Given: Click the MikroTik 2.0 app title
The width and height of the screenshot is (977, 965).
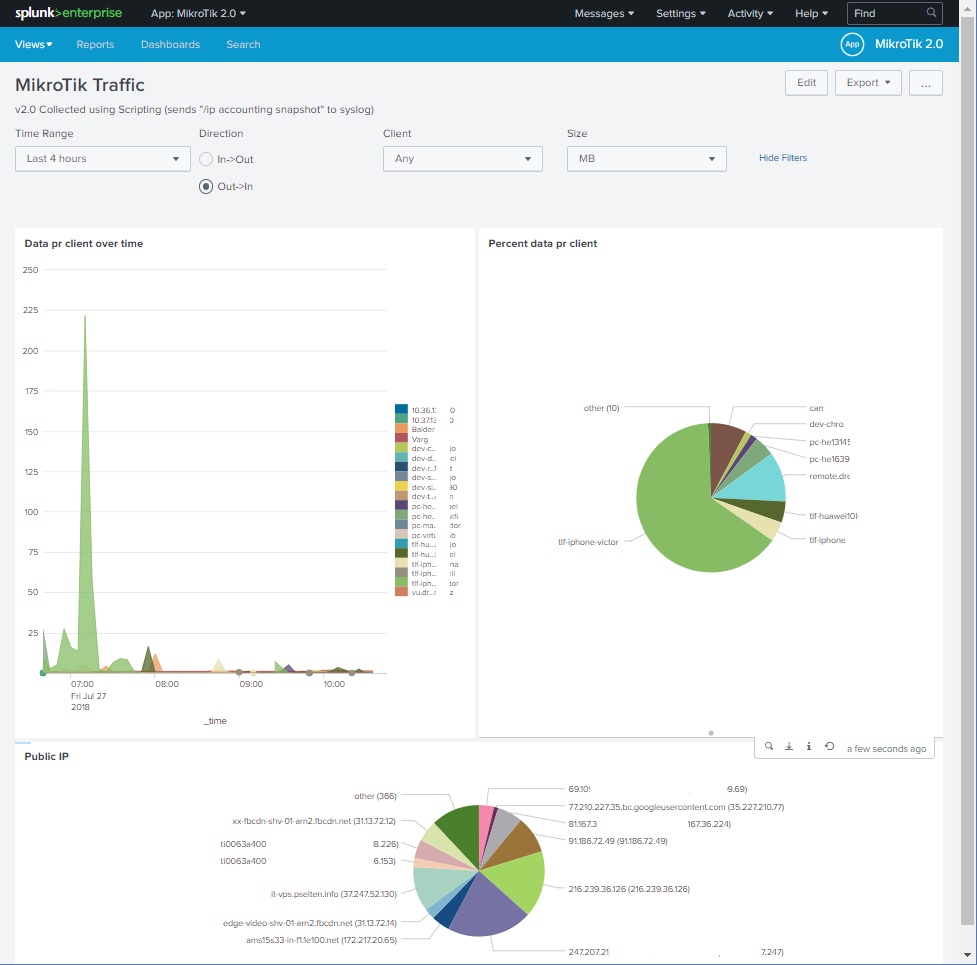Looking at the screenshot, I should [x=908, y=44].
